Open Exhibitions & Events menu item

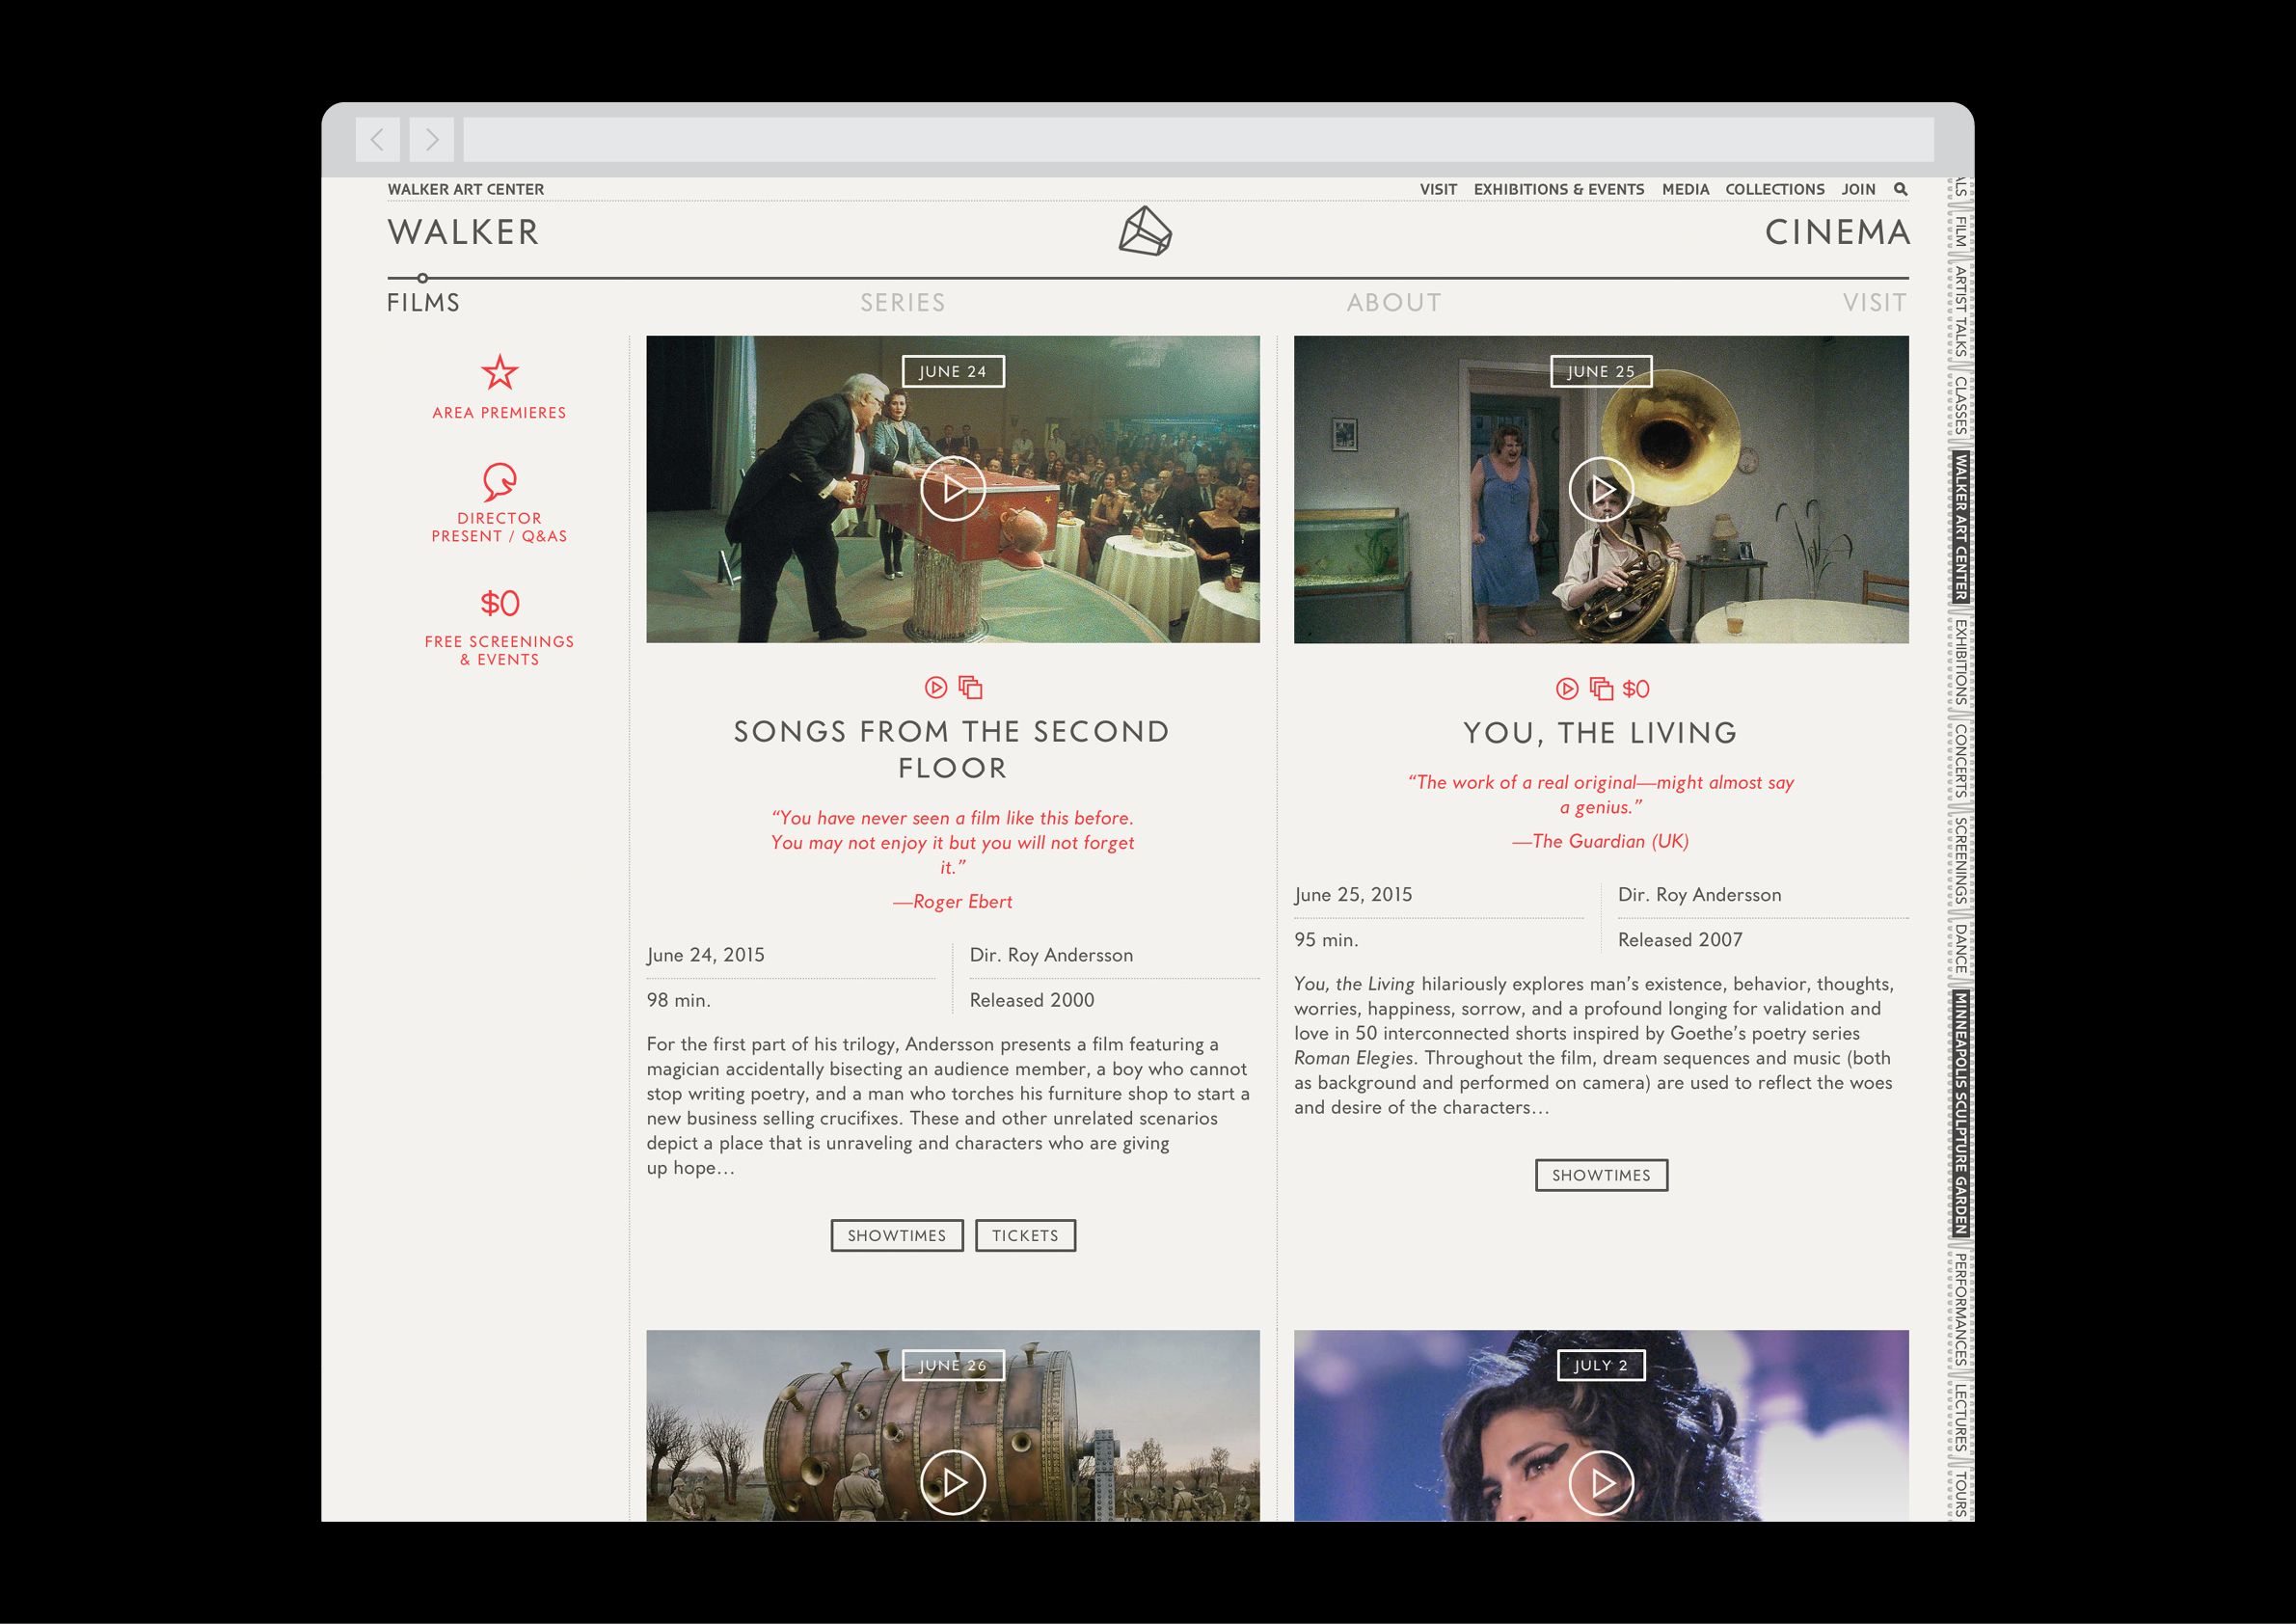(x=1558, y=189)
